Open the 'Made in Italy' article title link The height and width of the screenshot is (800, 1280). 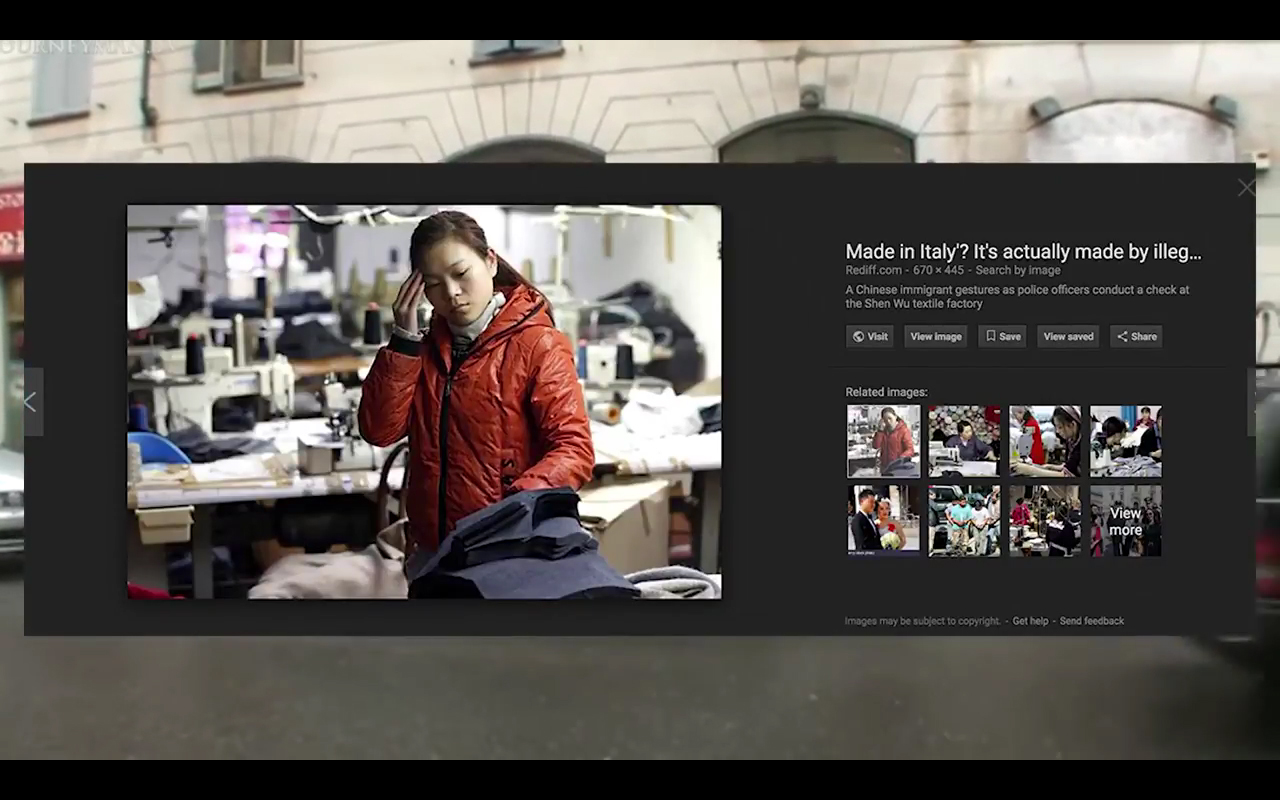1023,252
